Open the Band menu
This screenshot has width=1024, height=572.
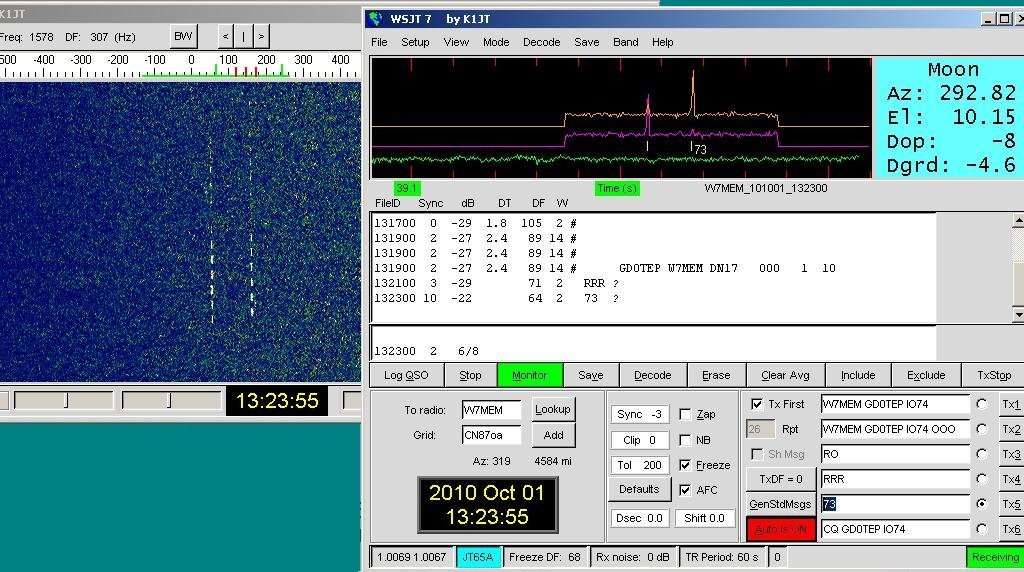[x=626, y=42]
